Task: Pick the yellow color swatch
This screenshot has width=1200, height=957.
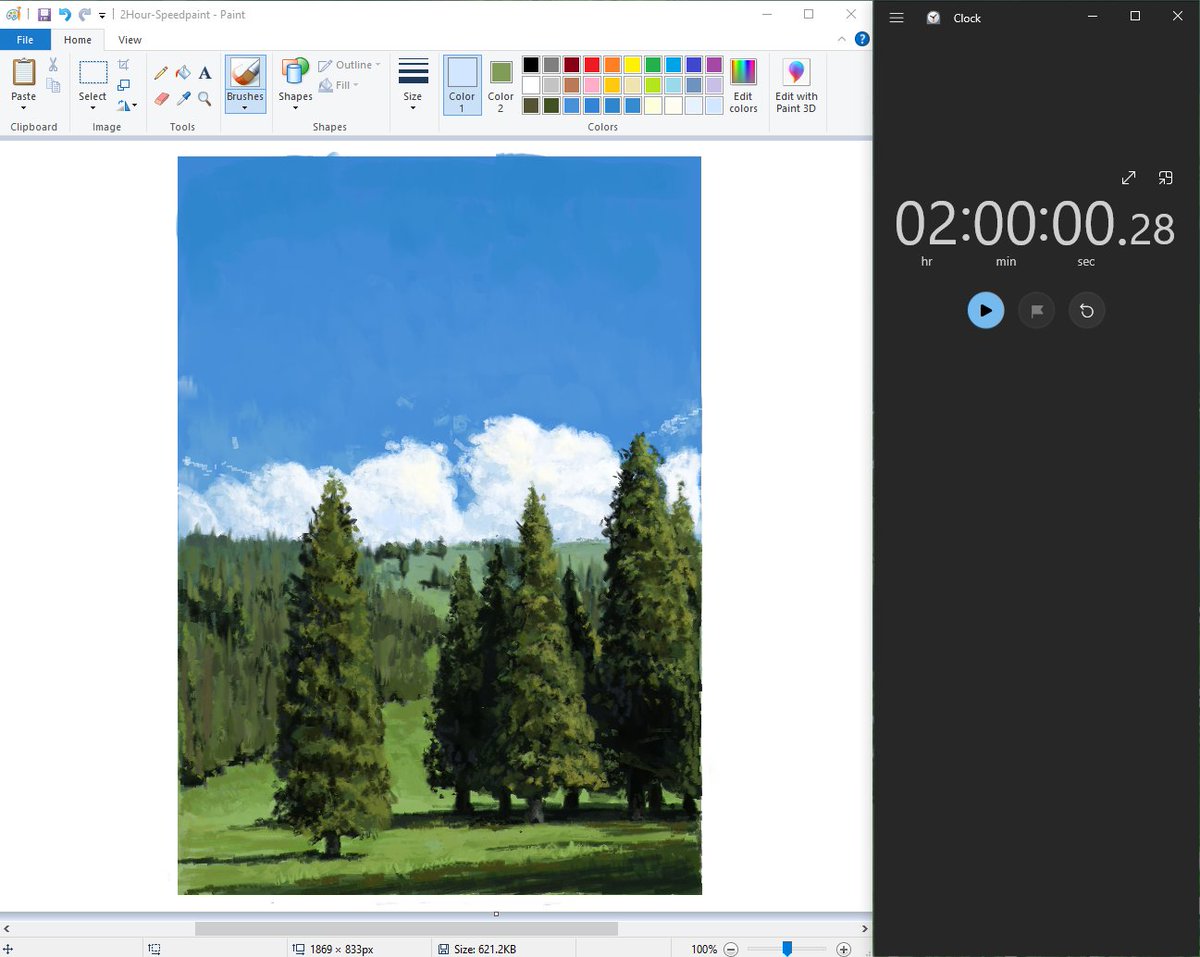Action: tap(633, 65)
